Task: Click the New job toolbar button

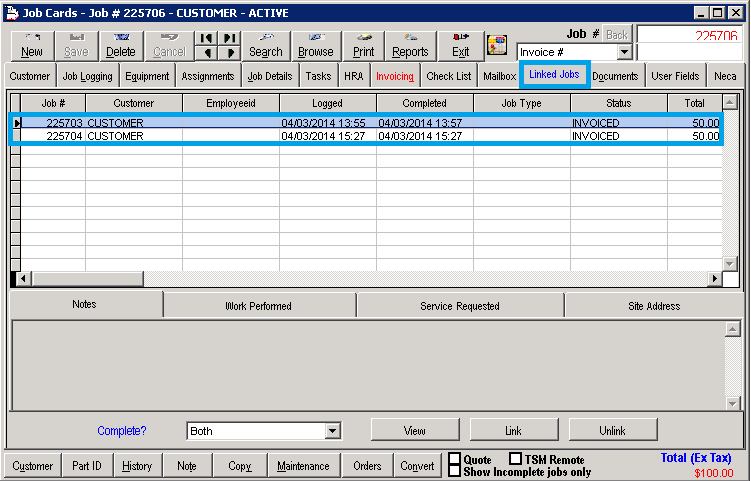Action: (x=32, y=46)
